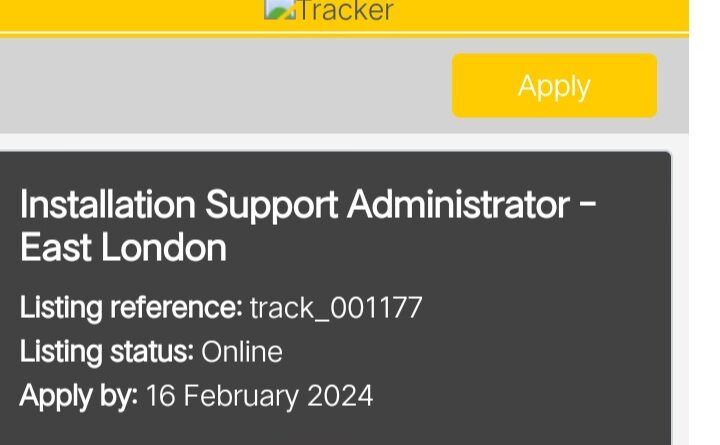Select the 16 February 2024 deadline date
This screenshot has height=445, width=720.
259,396
